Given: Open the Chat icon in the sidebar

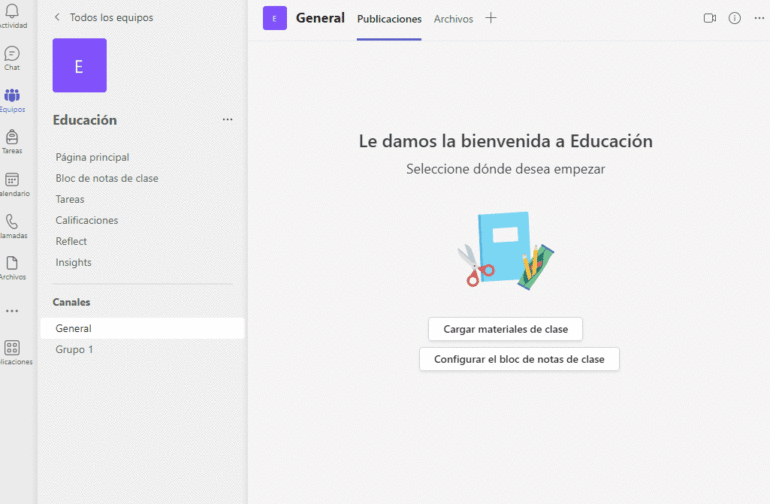Looking at the screenshot, I should [x=12, y=54].
